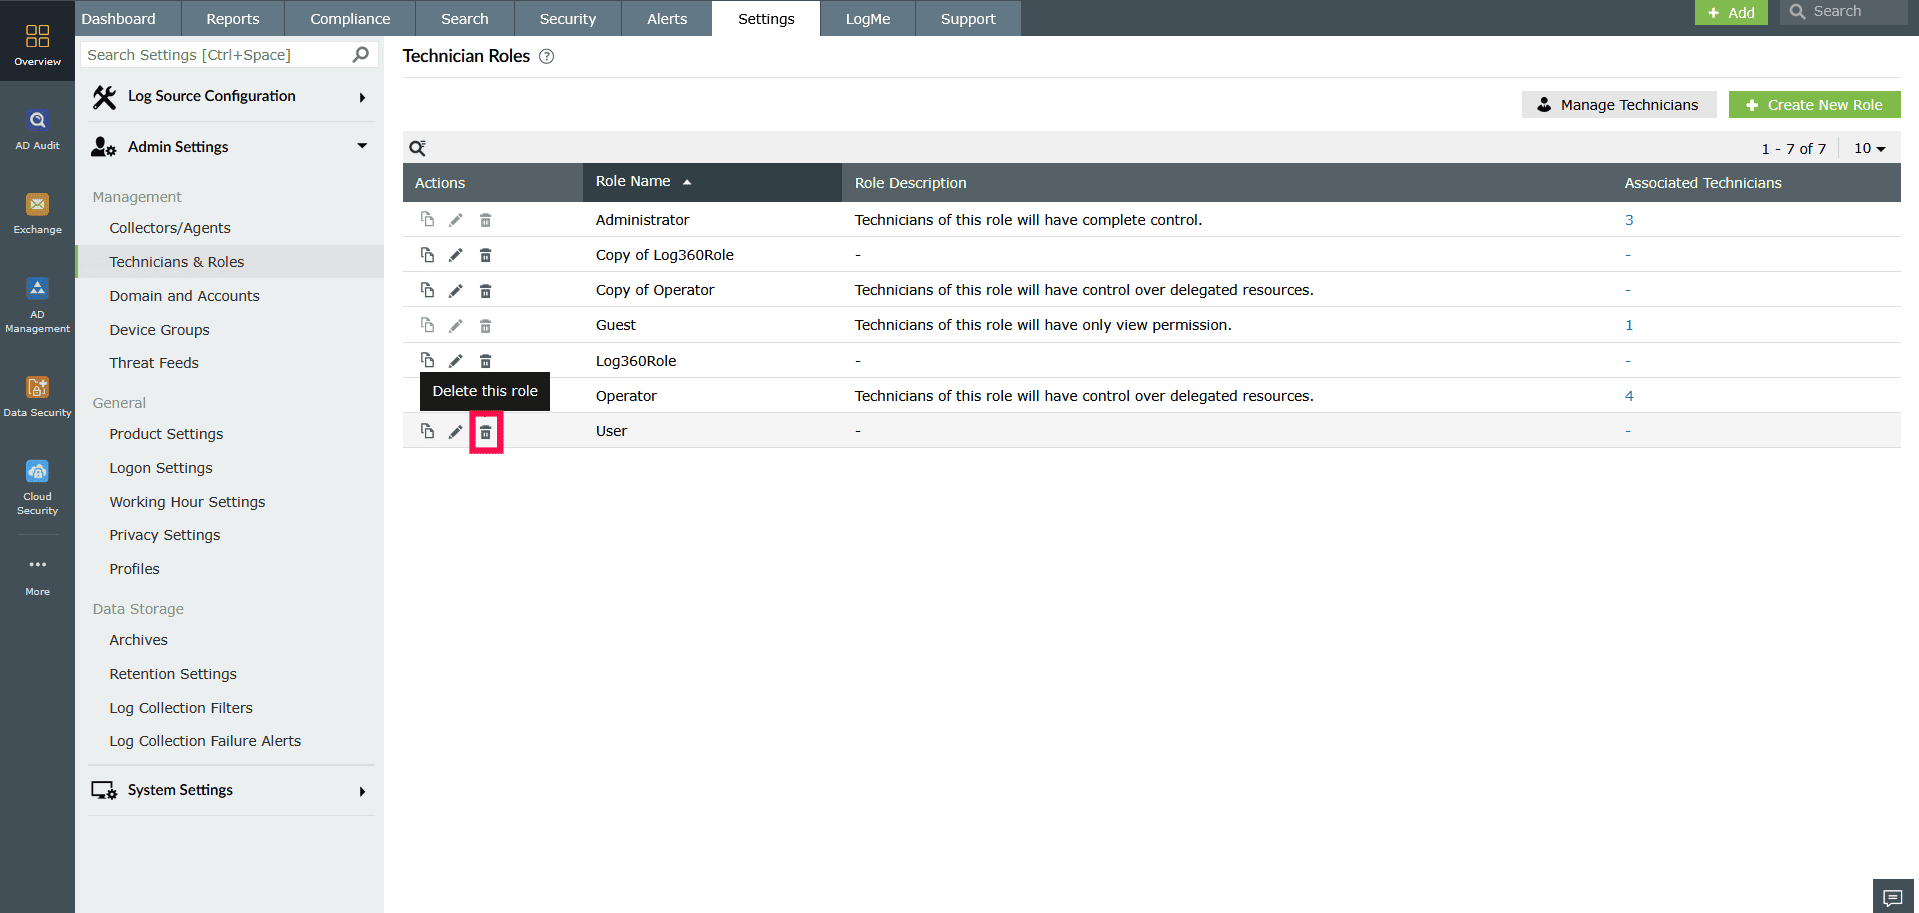Open Technician Roles help icon

(x=546, y=57)
